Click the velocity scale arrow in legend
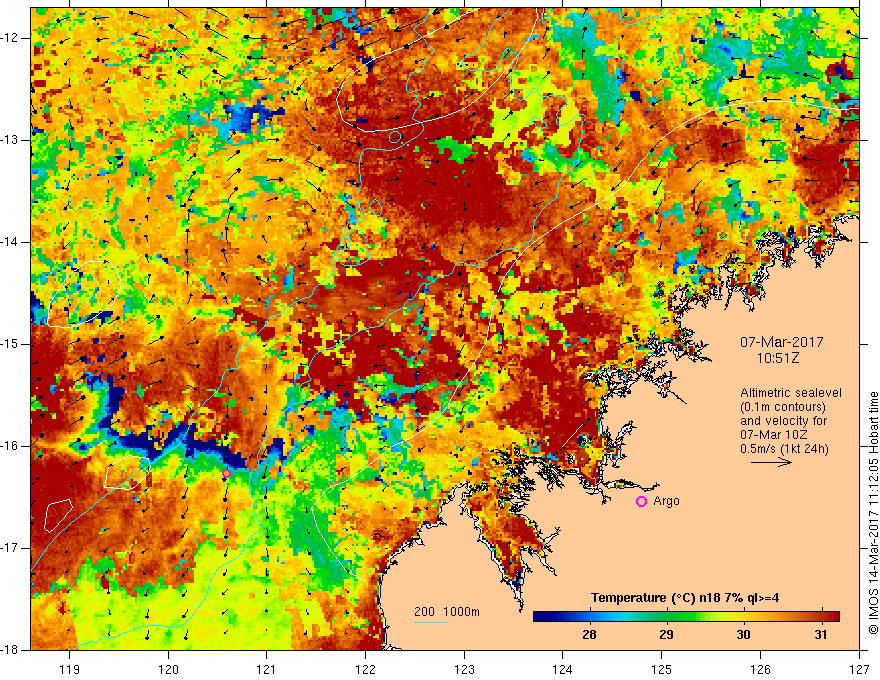Viewport: 880px width, 680px height. (x=771, y=462)
